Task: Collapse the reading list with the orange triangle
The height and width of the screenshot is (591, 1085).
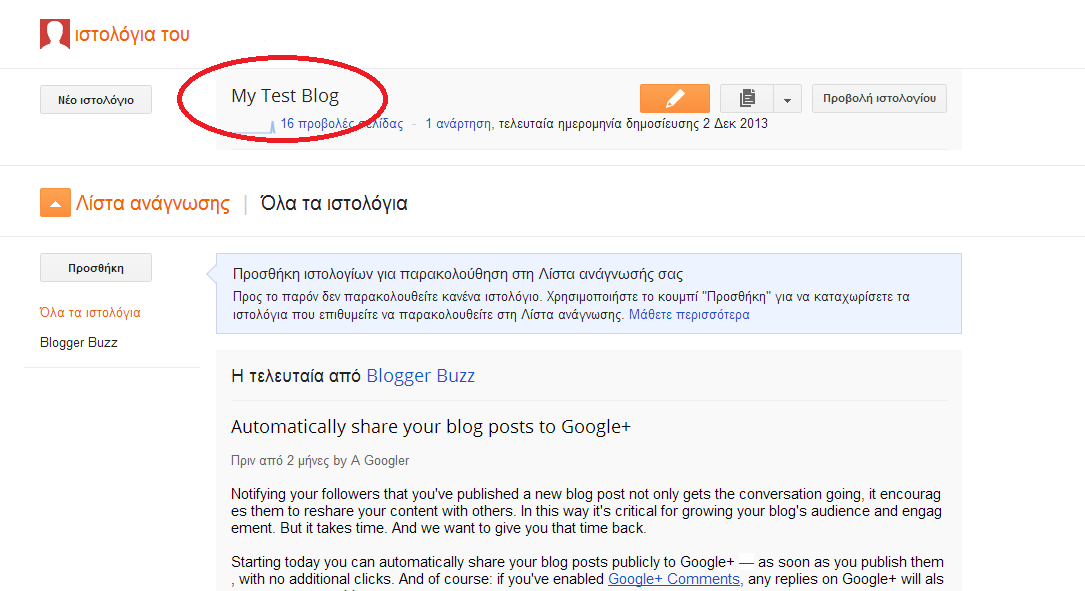Action: [x=55, y=203]
